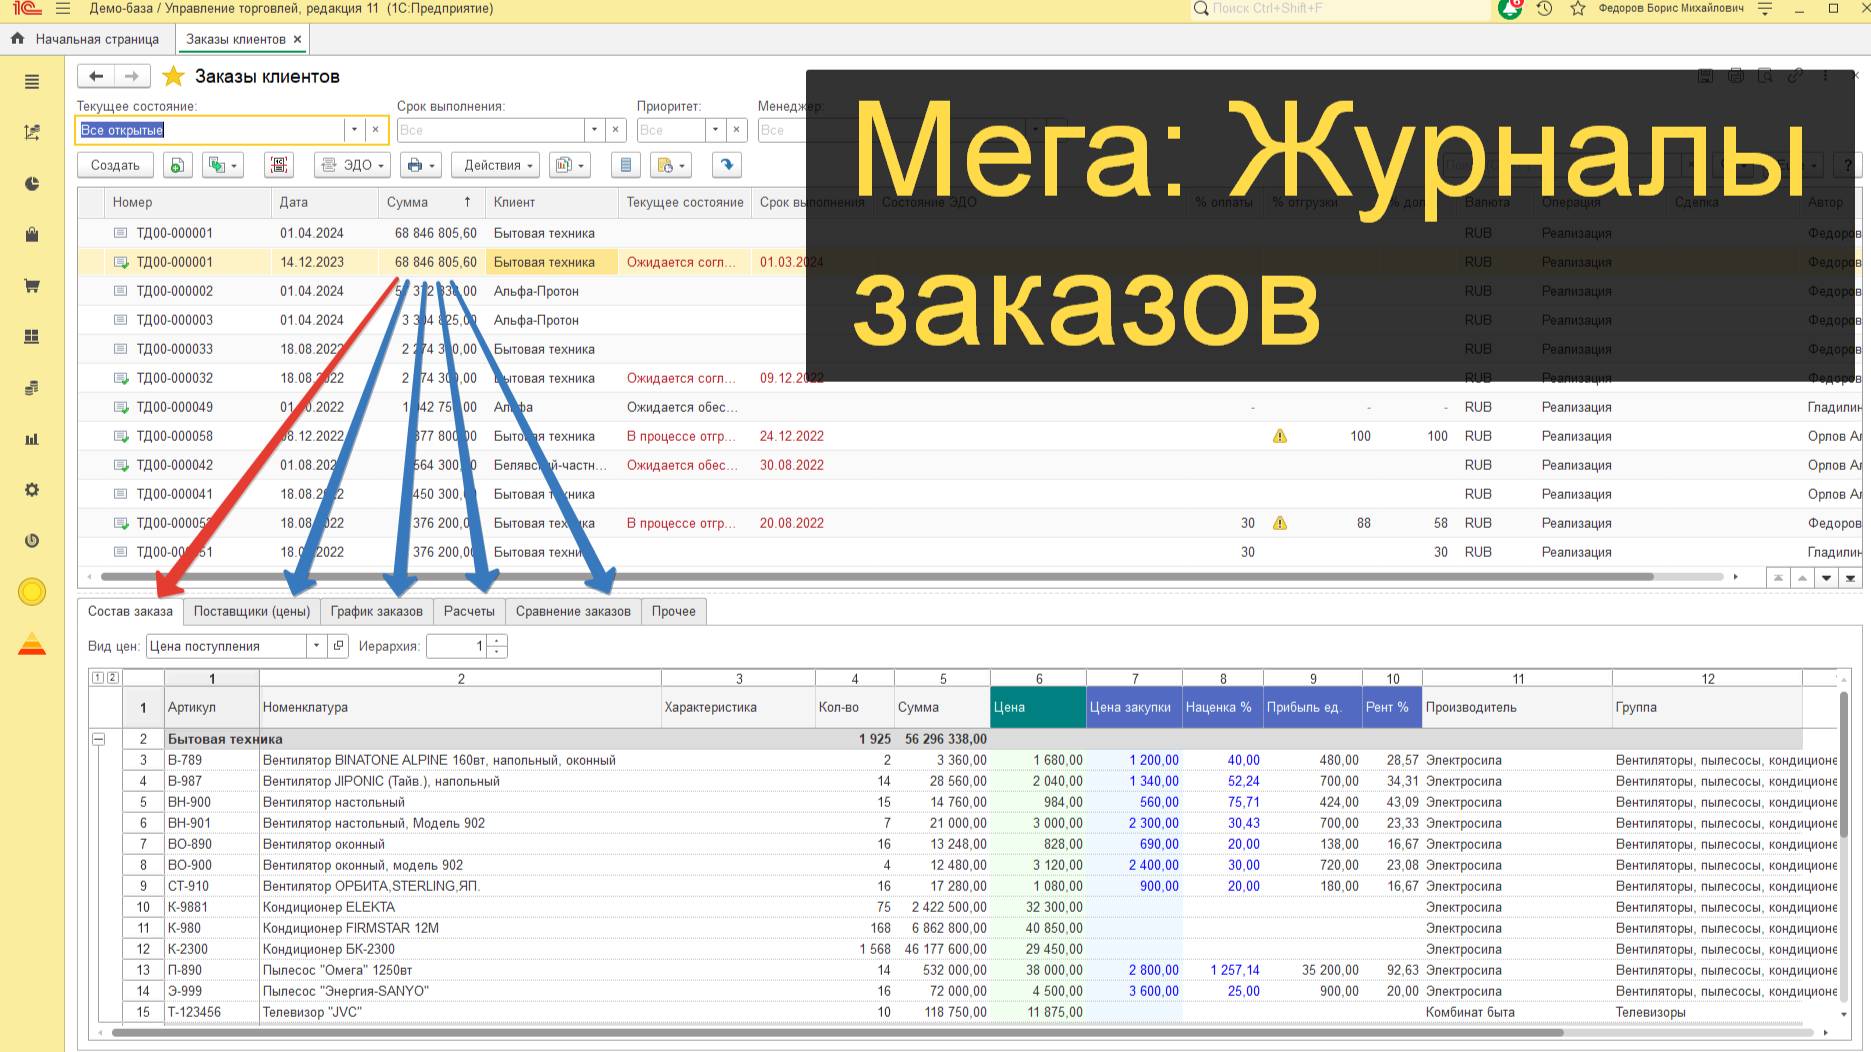Click the list view toolbar icon

[626, 165]
